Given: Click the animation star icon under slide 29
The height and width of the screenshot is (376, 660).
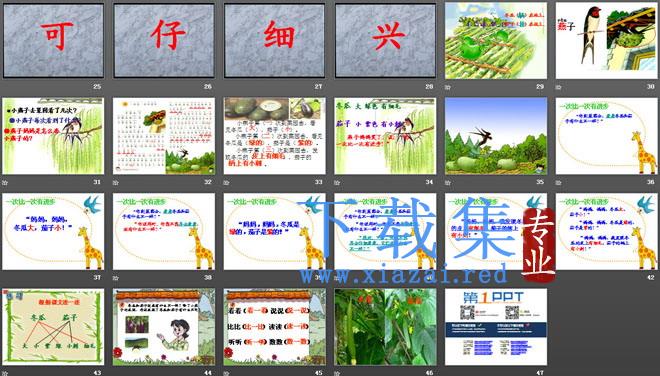Looking at the screenshot, I should tap(448, 87).
